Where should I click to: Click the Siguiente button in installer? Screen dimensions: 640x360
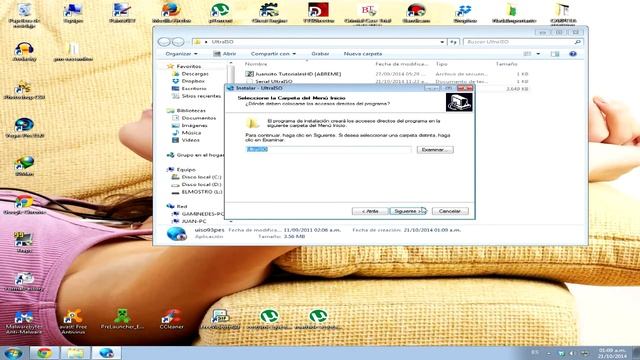tap(408, 211)
